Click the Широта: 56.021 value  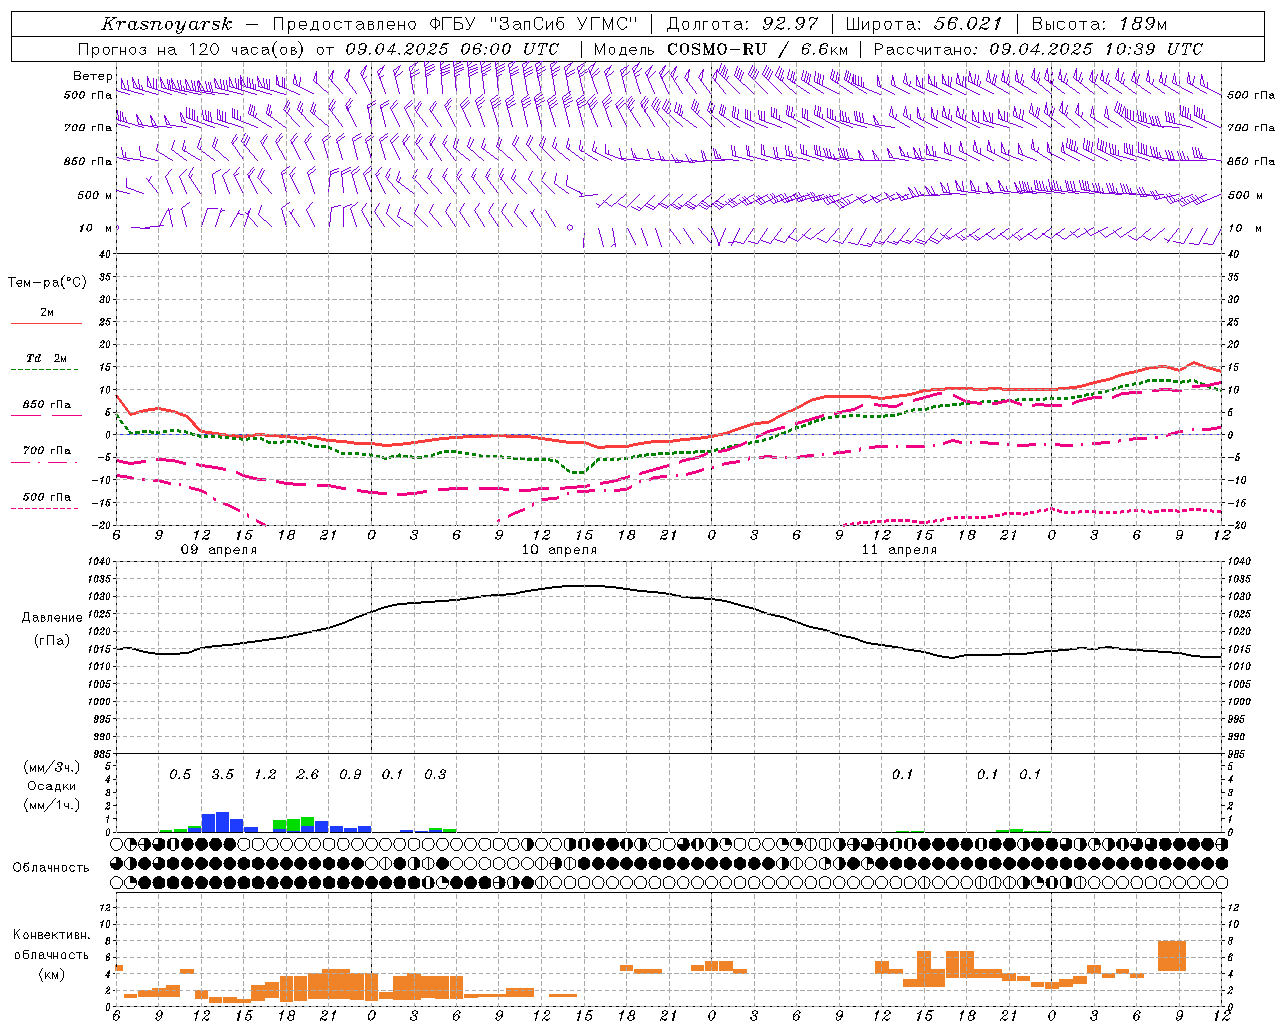click(923, 24)
